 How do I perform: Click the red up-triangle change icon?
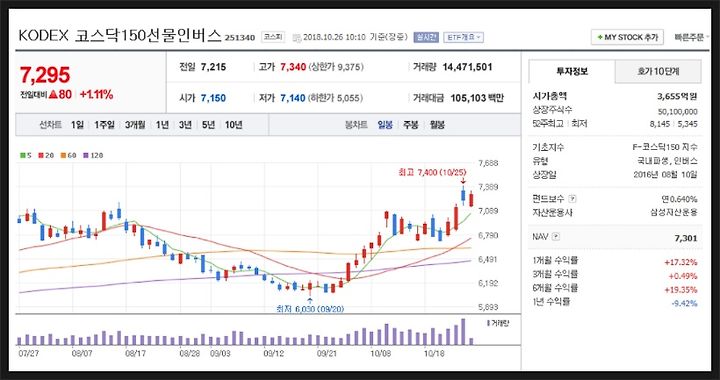(x=52, y=95)
